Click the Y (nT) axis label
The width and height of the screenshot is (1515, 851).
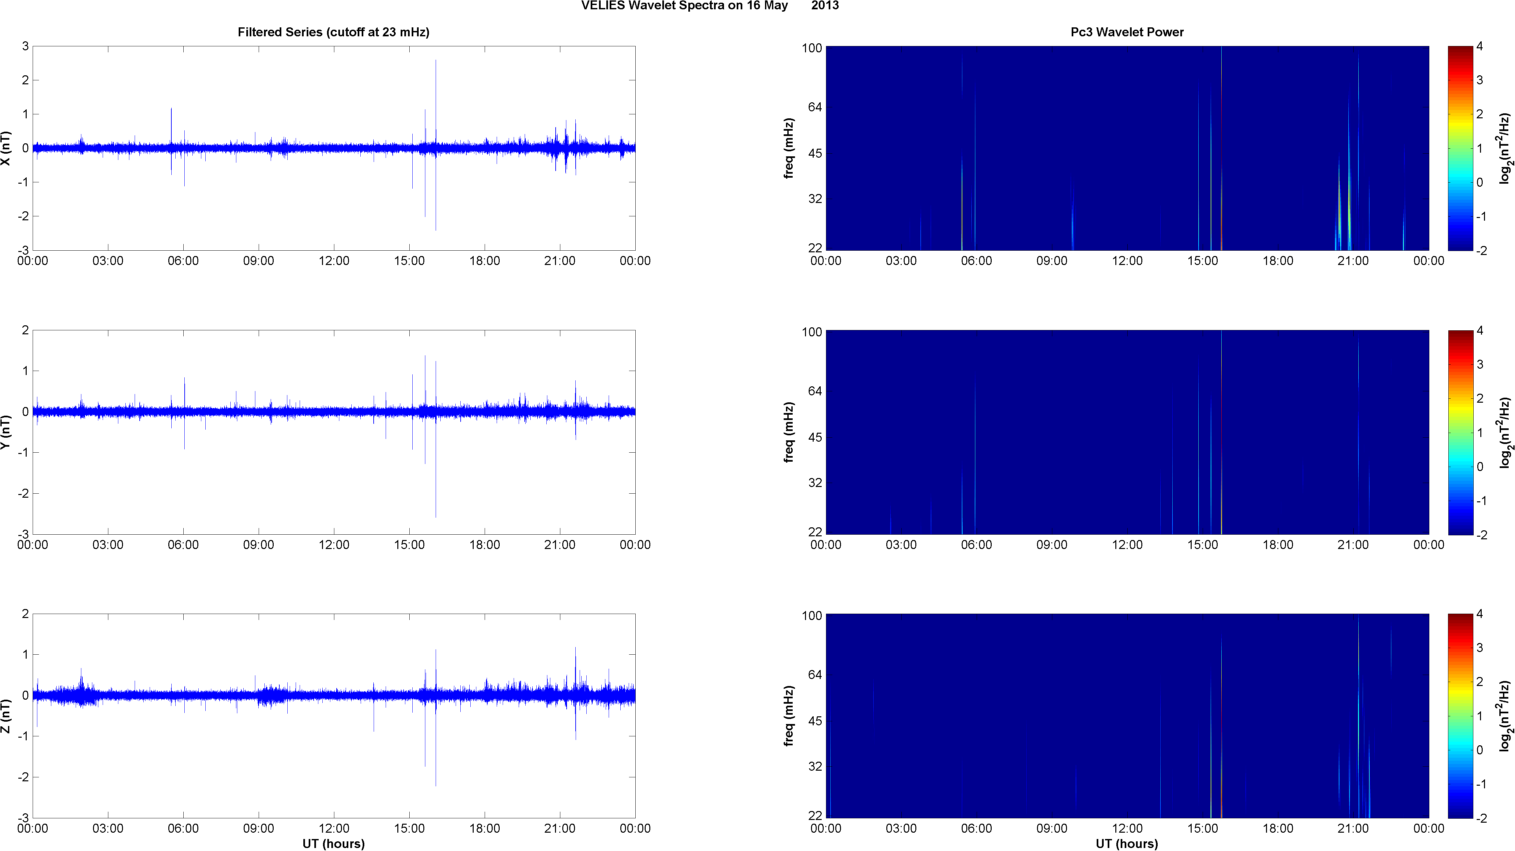(7, 432)
